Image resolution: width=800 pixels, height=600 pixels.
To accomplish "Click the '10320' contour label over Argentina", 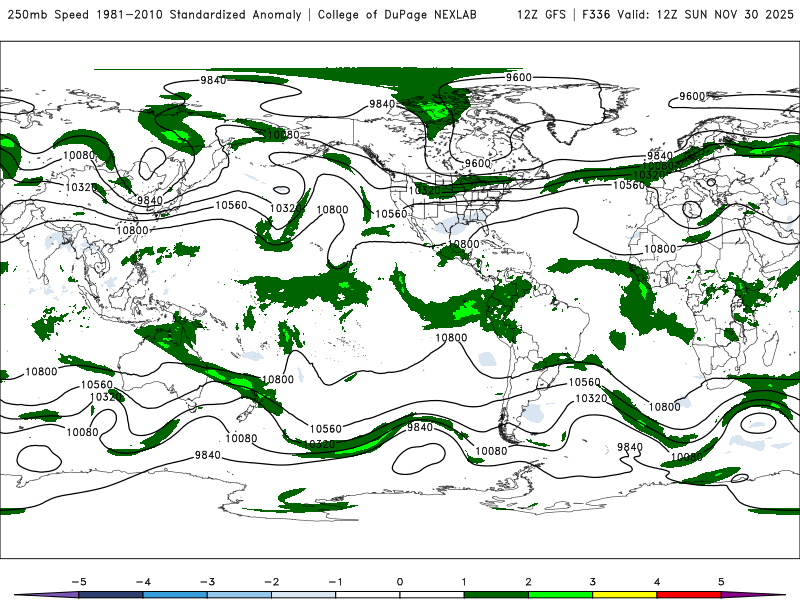I will pos(591,398).
